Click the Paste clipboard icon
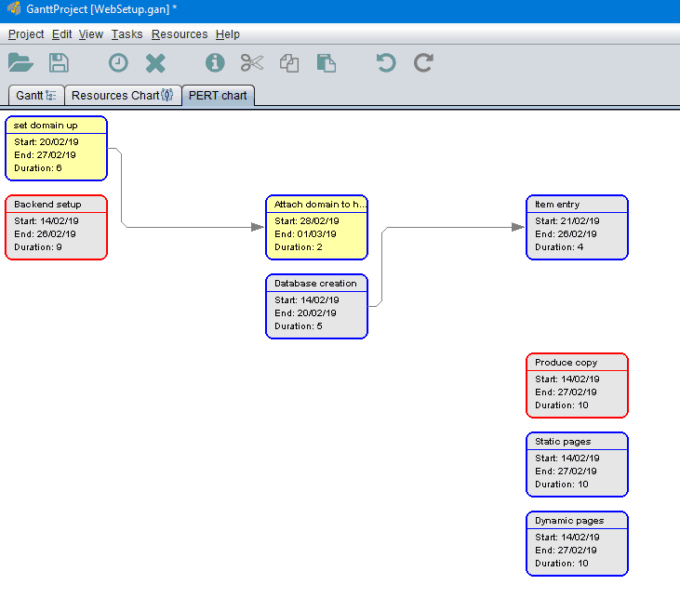This screenshot has height=611, width=680. coord(326,63)
